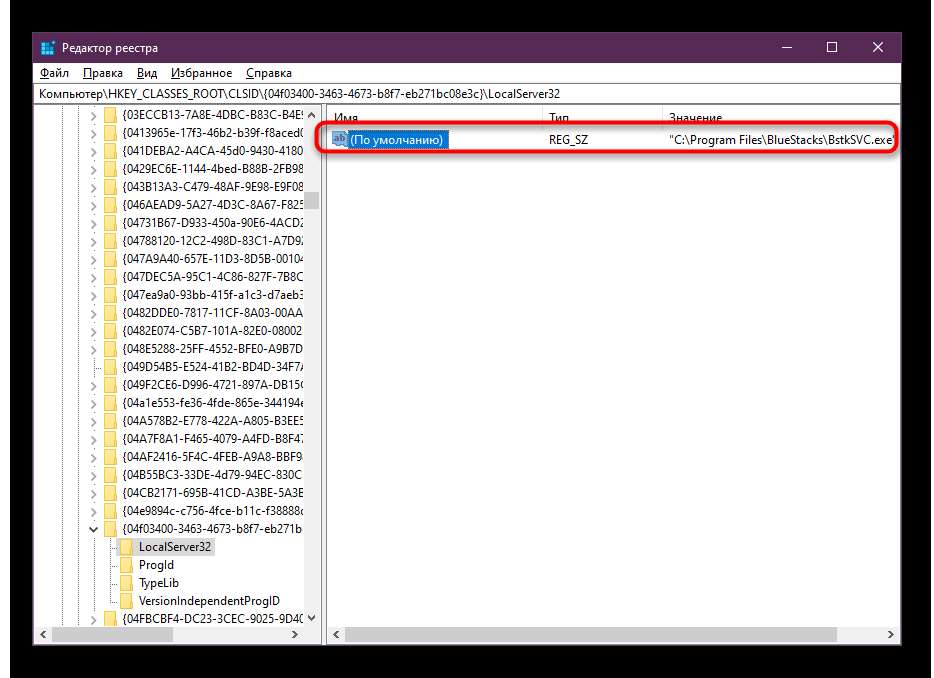Click tree pane scroll up arrow
934x678 pixels.
click(x=312, y=116)
